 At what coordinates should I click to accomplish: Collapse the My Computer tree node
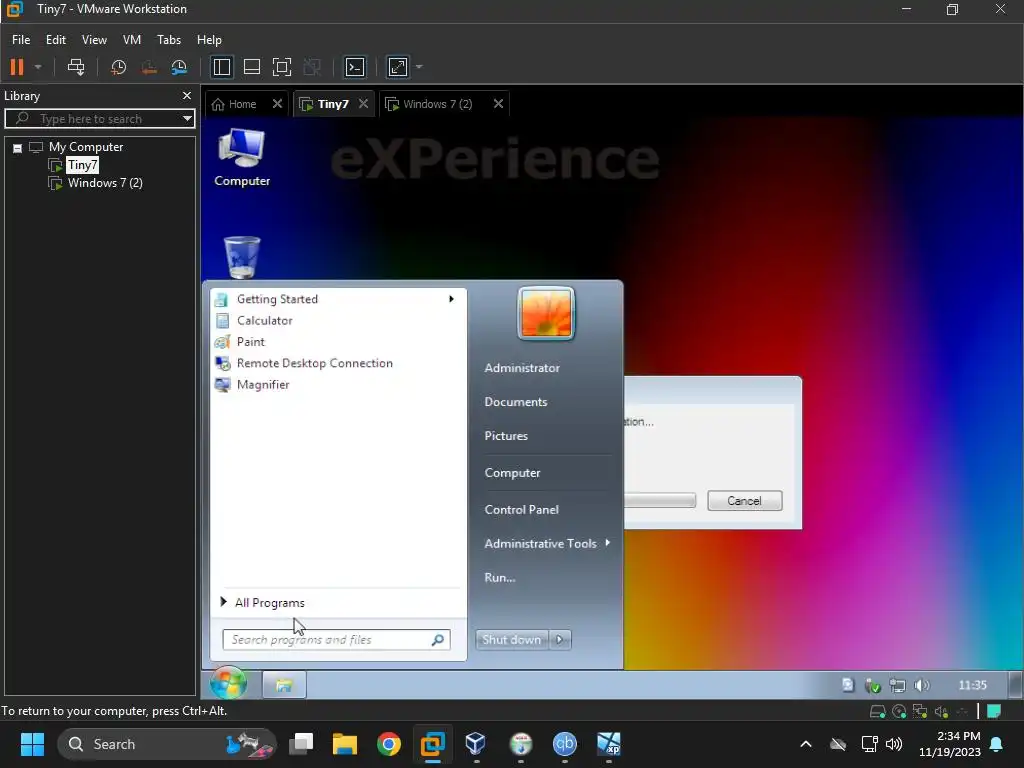(18, 148)
